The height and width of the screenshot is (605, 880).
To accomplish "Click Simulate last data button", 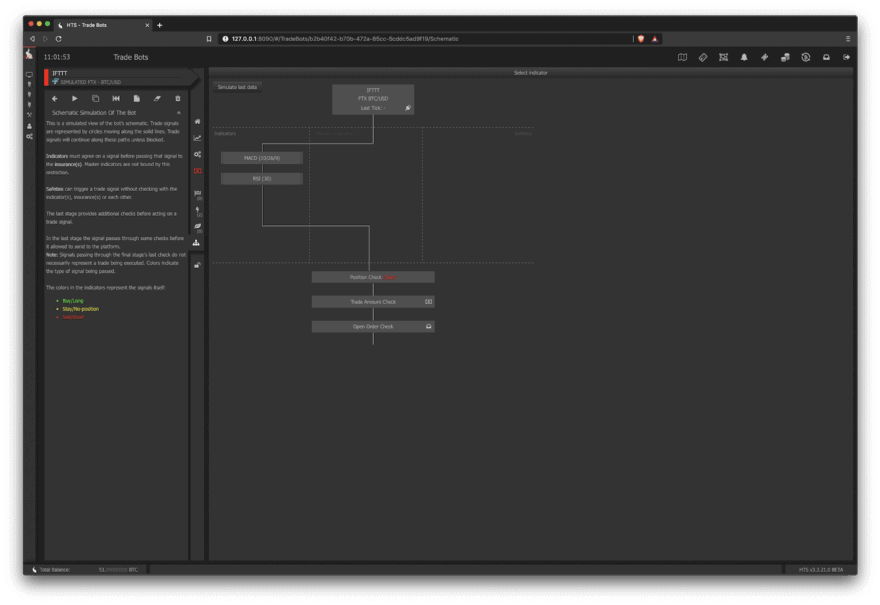I will pos(237,87).
